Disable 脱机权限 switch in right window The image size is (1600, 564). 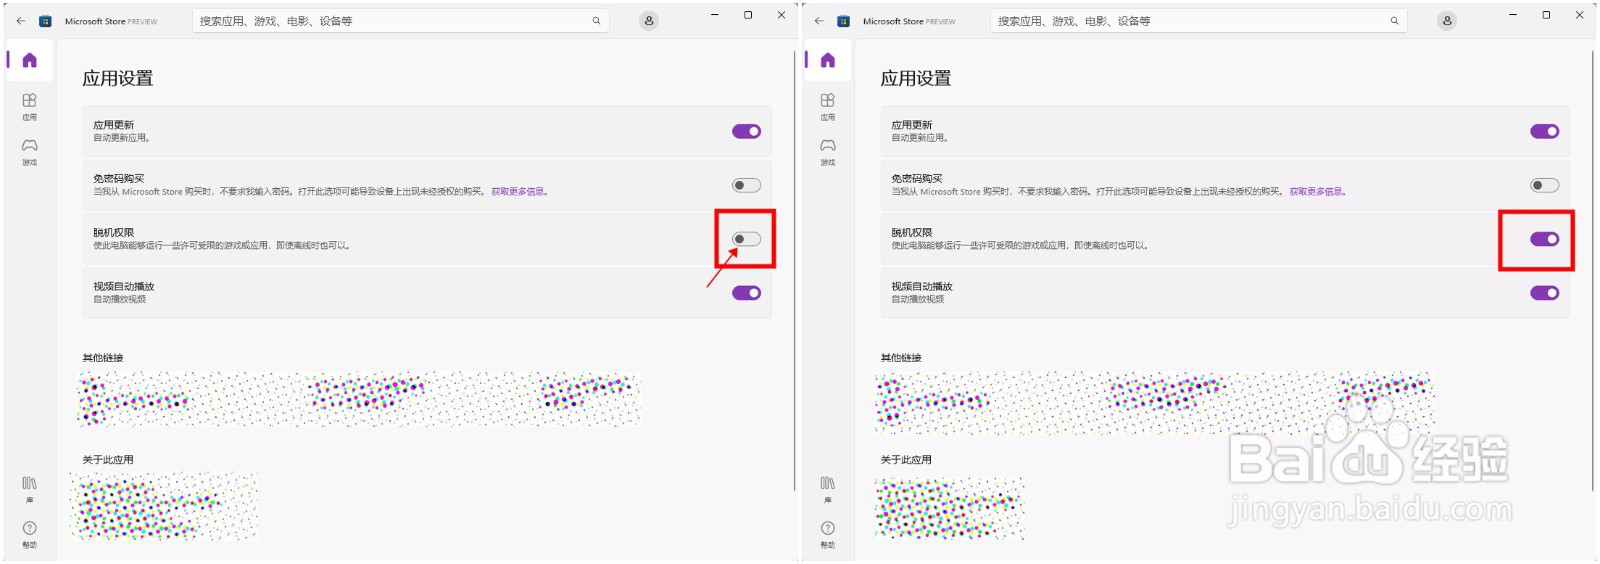pos(1544,239)
